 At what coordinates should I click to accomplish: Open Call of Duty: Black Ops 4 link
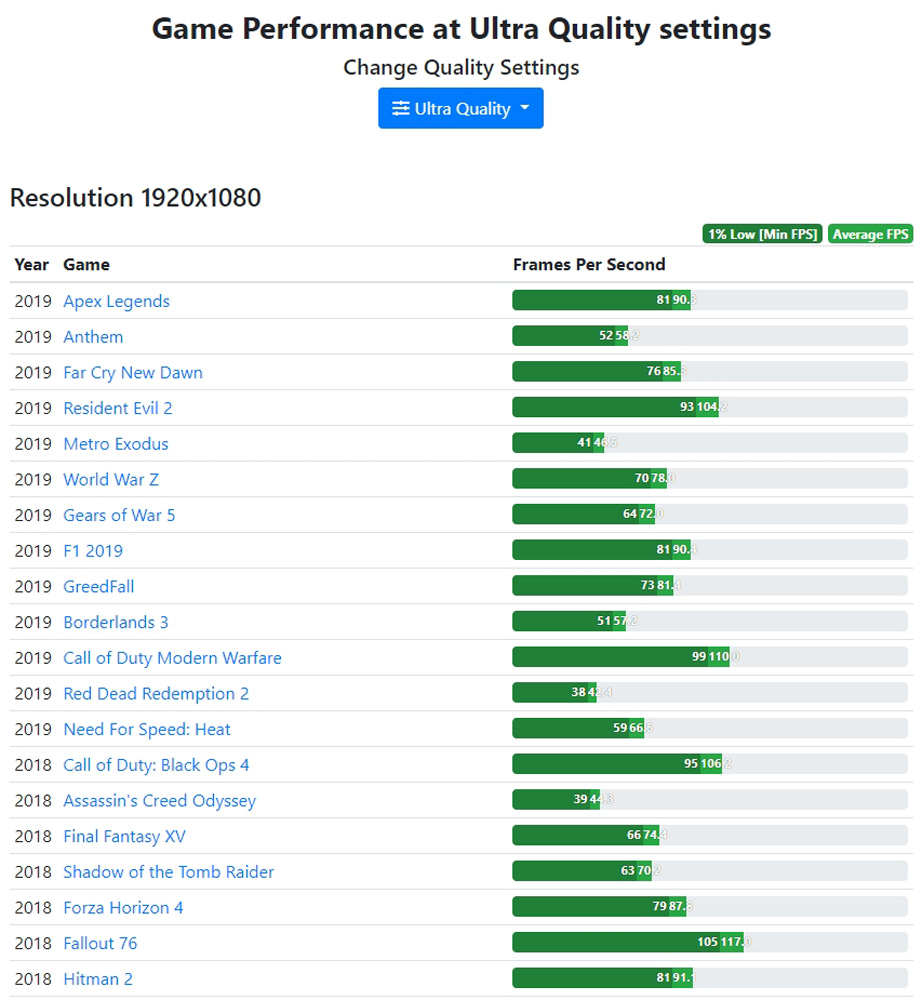click(156, 765)
